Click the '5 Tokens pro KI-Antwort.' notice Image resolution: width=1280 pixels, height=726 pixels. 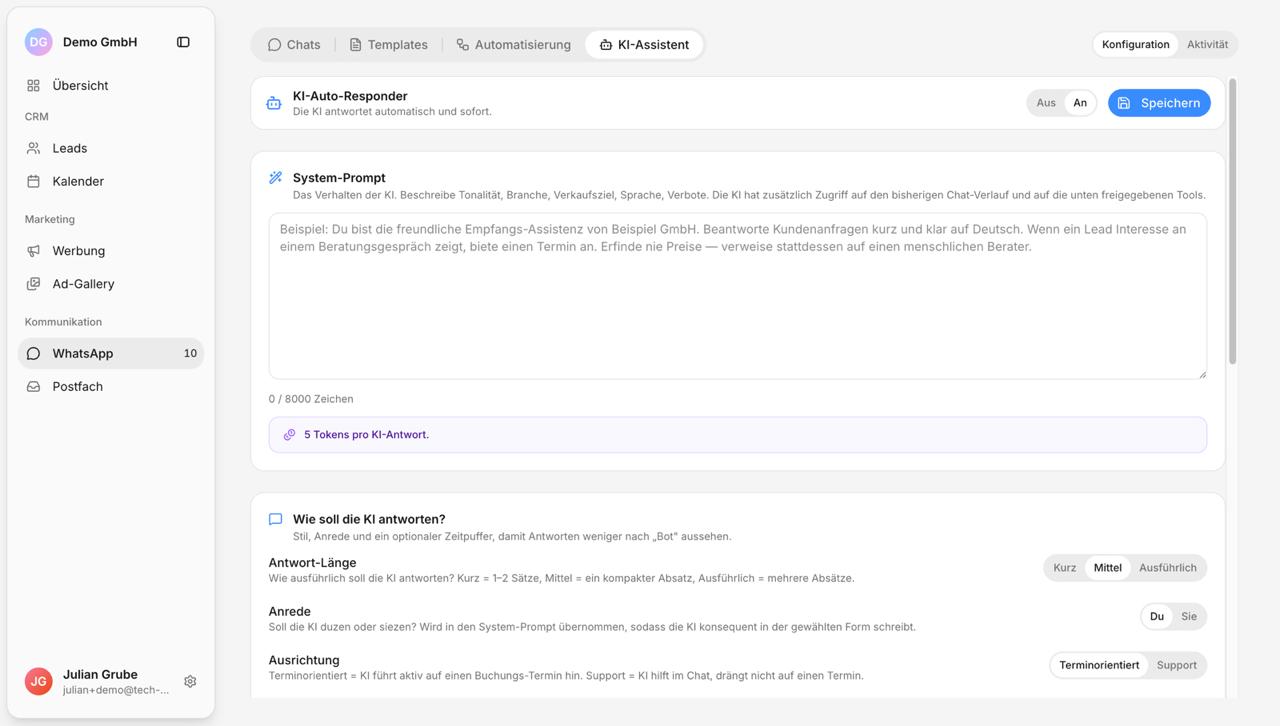(x=738, y=435)
